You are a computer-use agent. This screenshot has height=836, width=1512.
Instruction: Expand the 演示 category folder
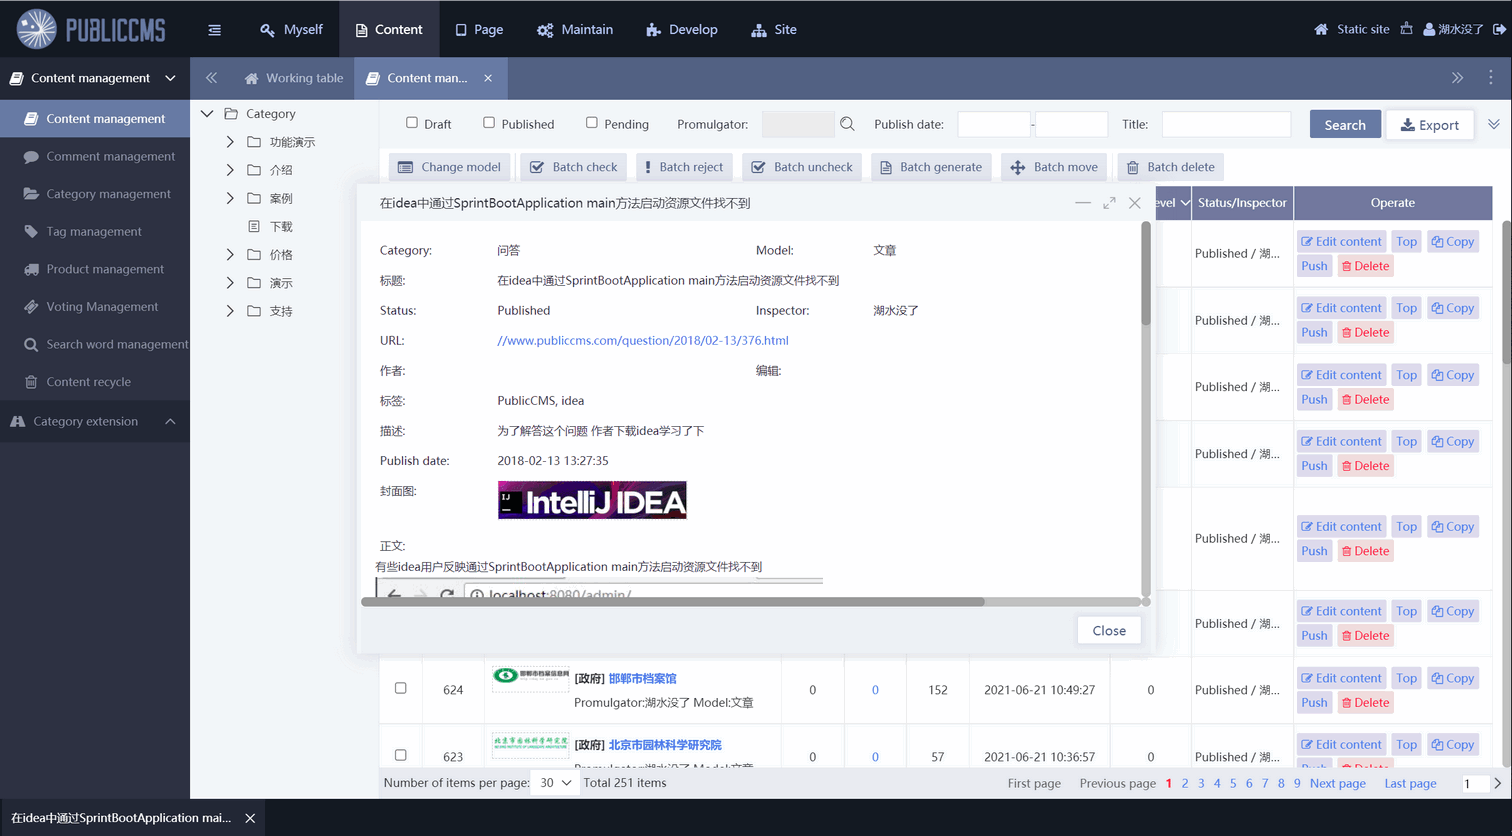[230, 283]
